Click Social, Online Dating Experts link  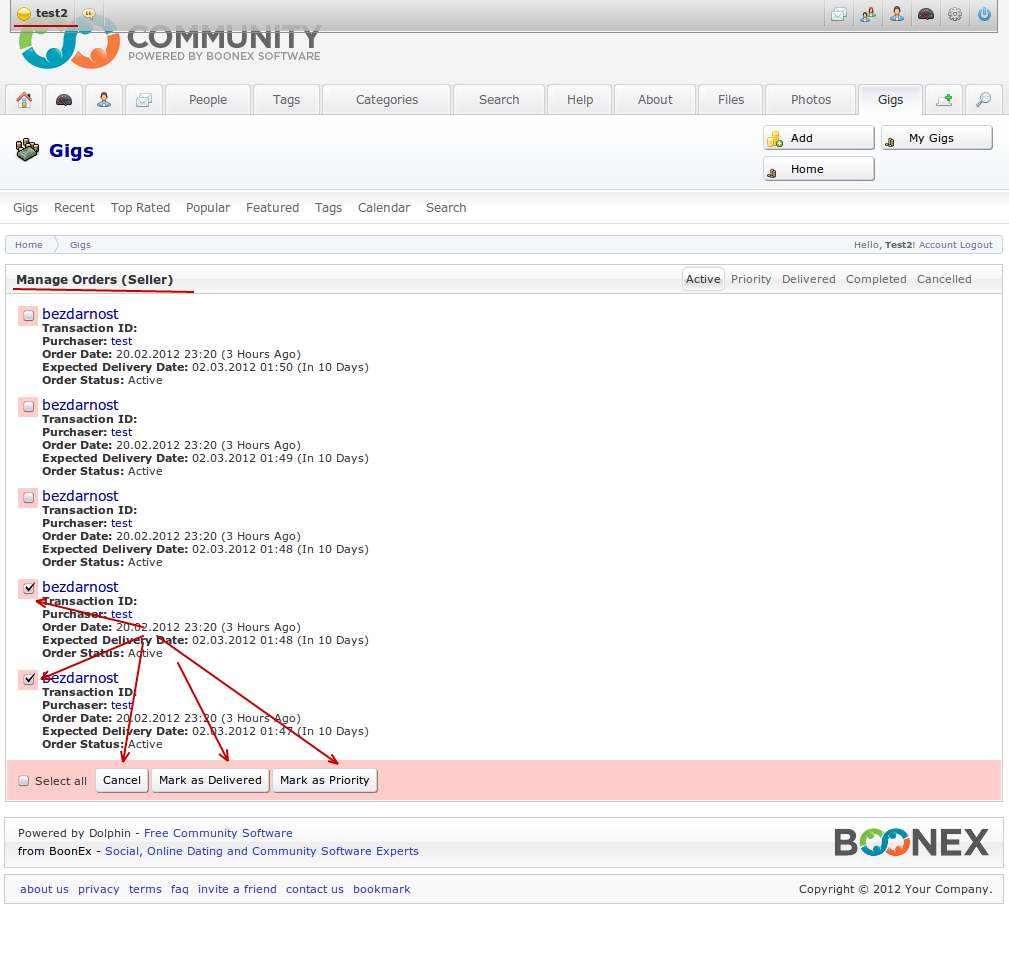(x=262, y=851)
